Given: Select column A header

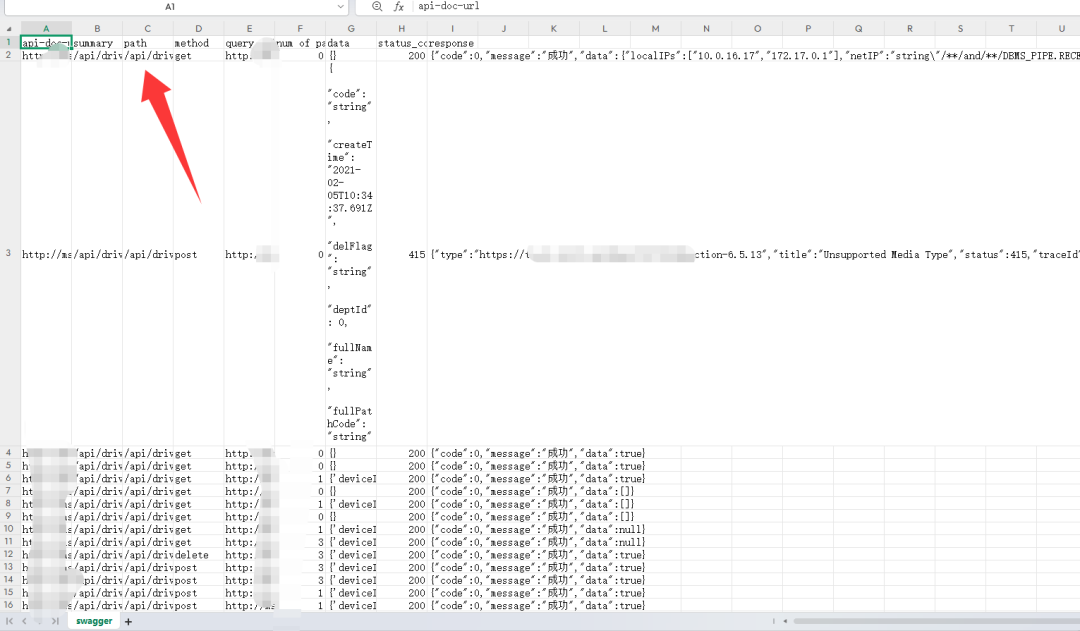Looking at the screenshot, I should pyautogui.click(x=46, y=29).
